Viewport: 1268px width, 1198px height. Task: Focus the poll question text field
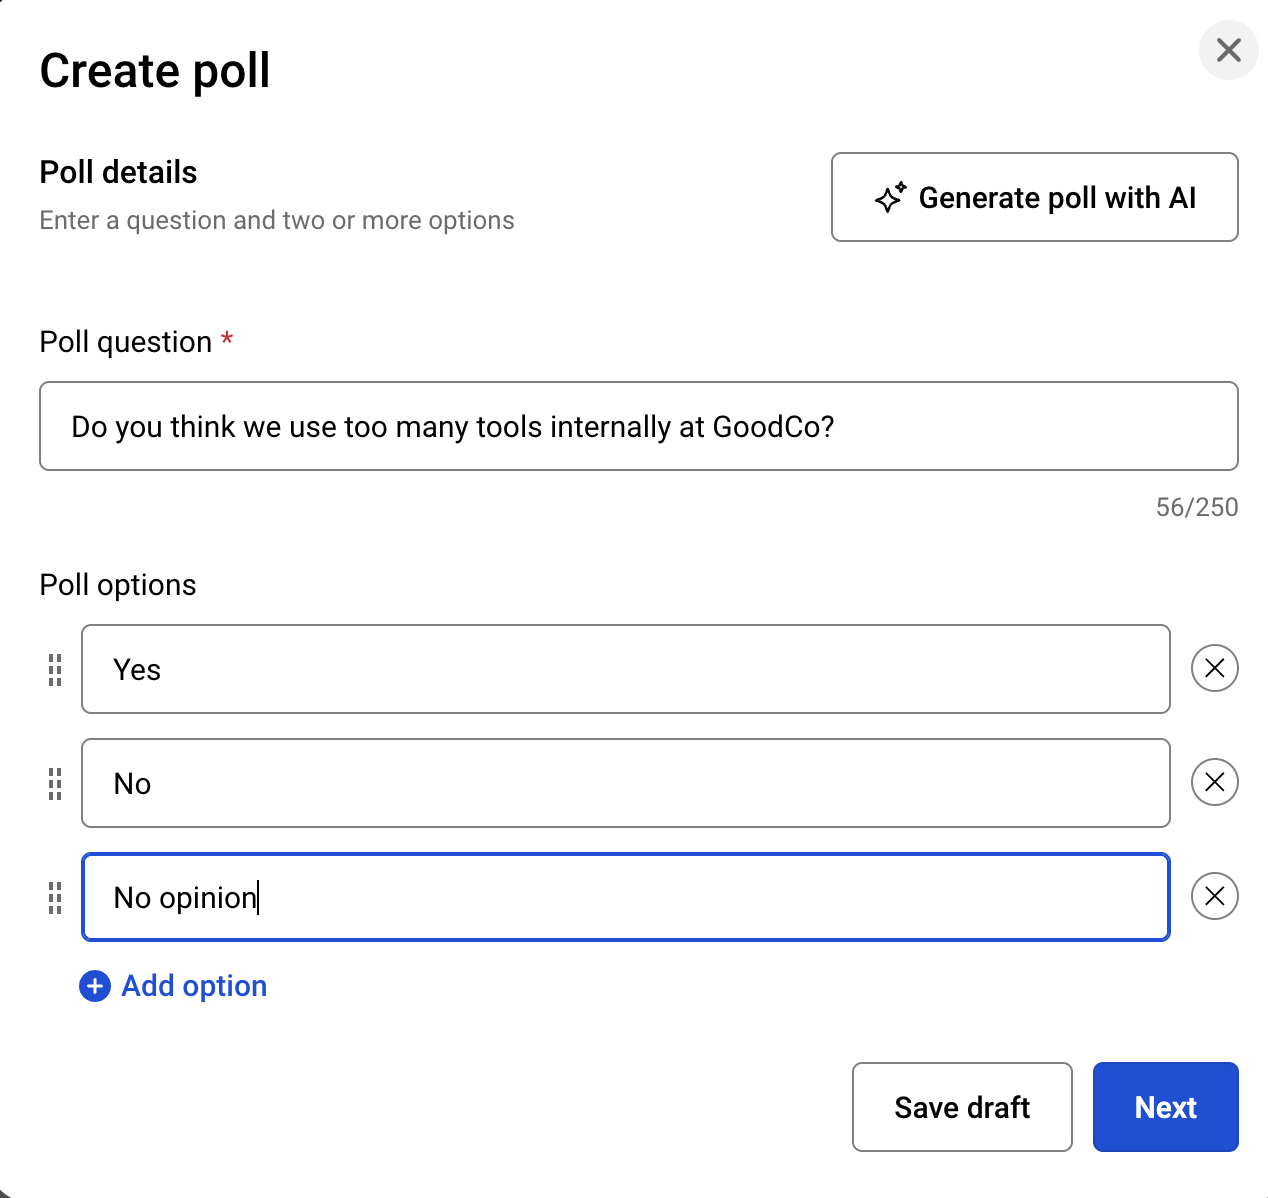[x=638, y=426]
